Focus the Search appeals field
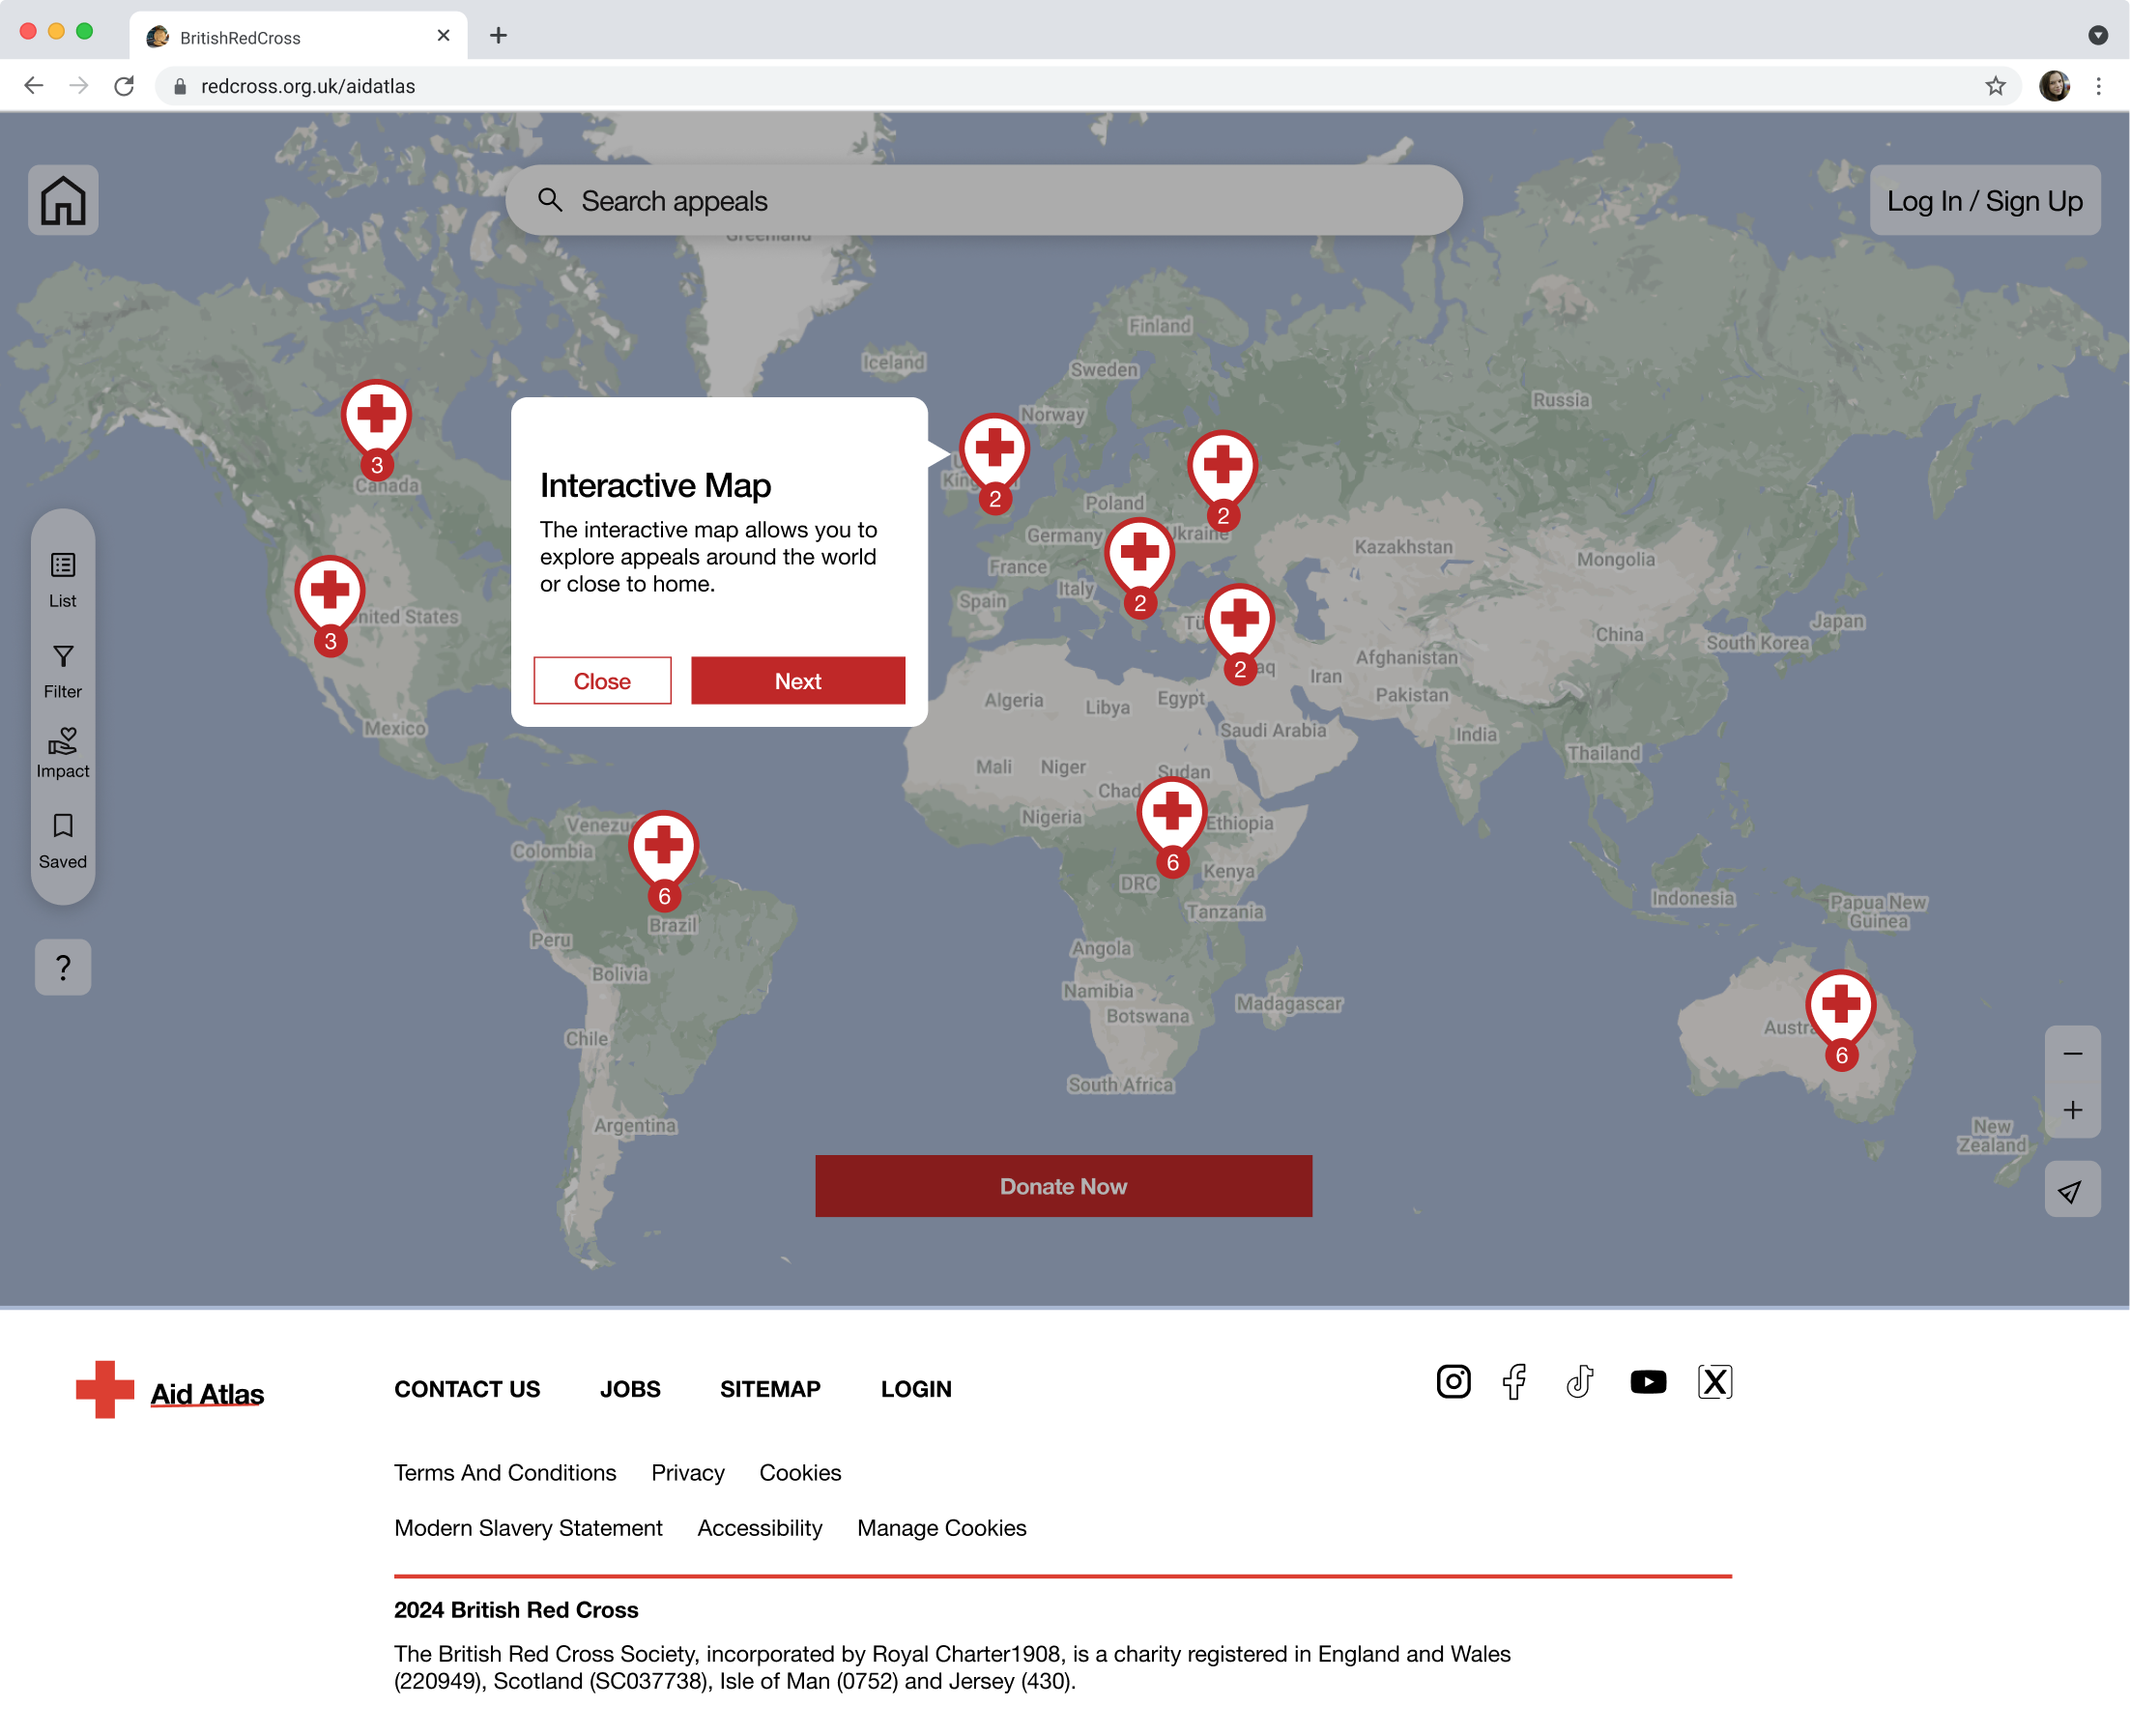This screenshot has width=2130, height=1736. (x=984, y=200)
